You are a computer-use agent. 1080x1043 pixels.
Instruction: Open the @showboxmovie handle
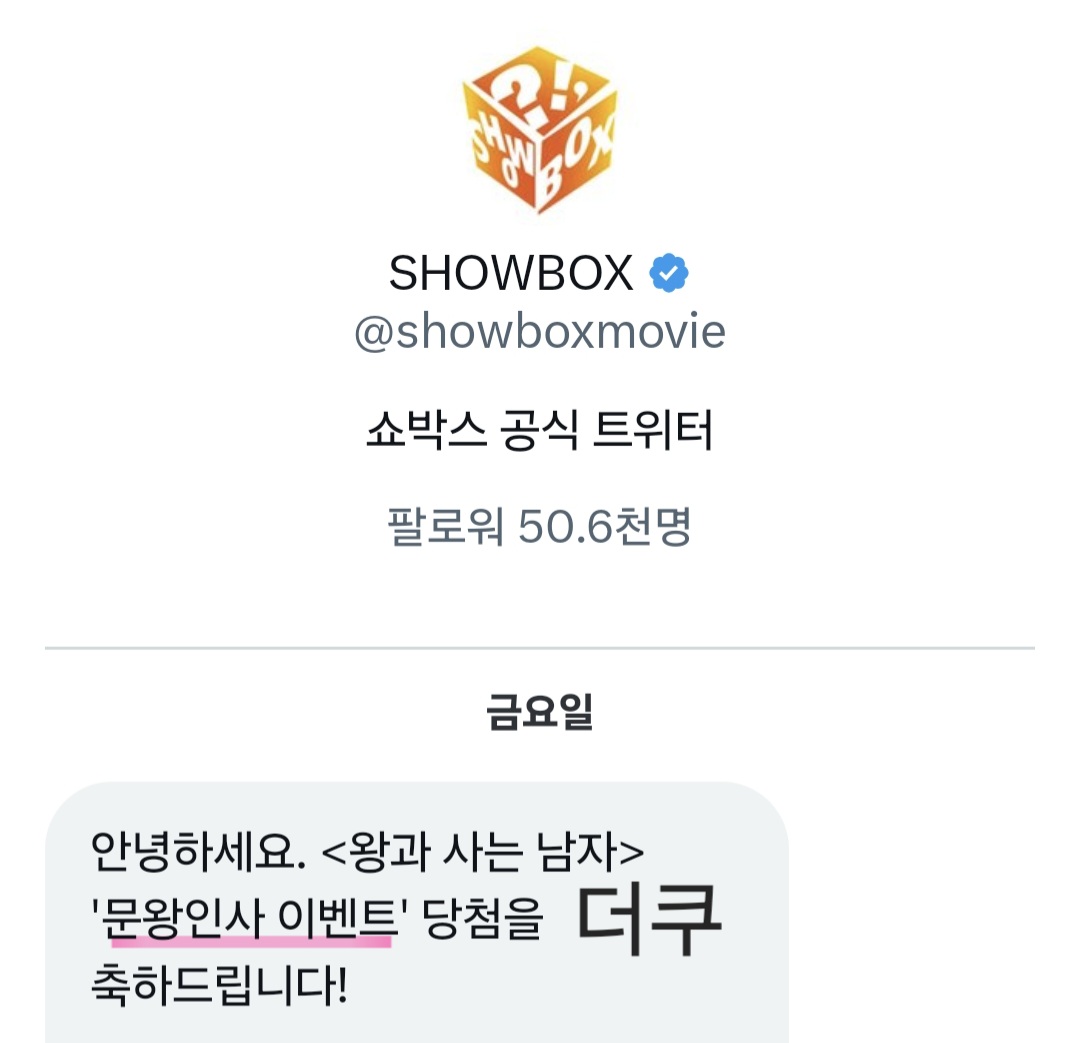[540, 331]
